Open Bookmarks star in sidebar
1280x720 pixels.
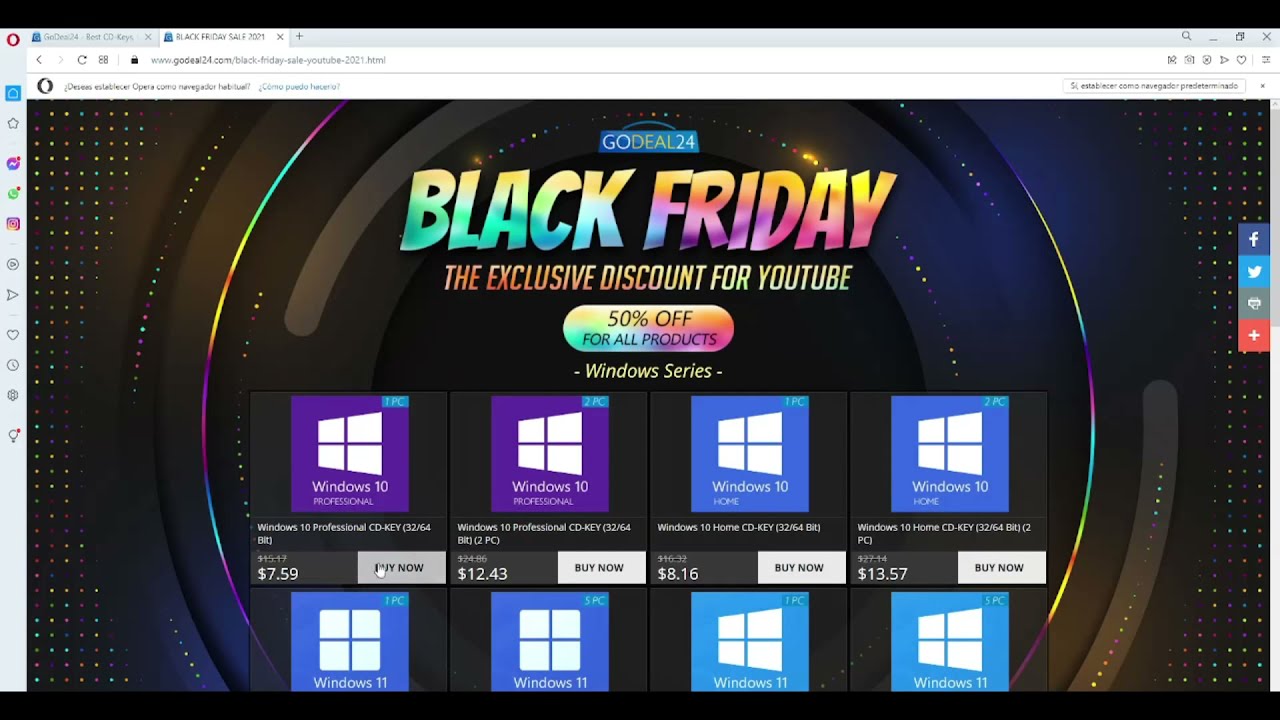click(x=13, y=124)
